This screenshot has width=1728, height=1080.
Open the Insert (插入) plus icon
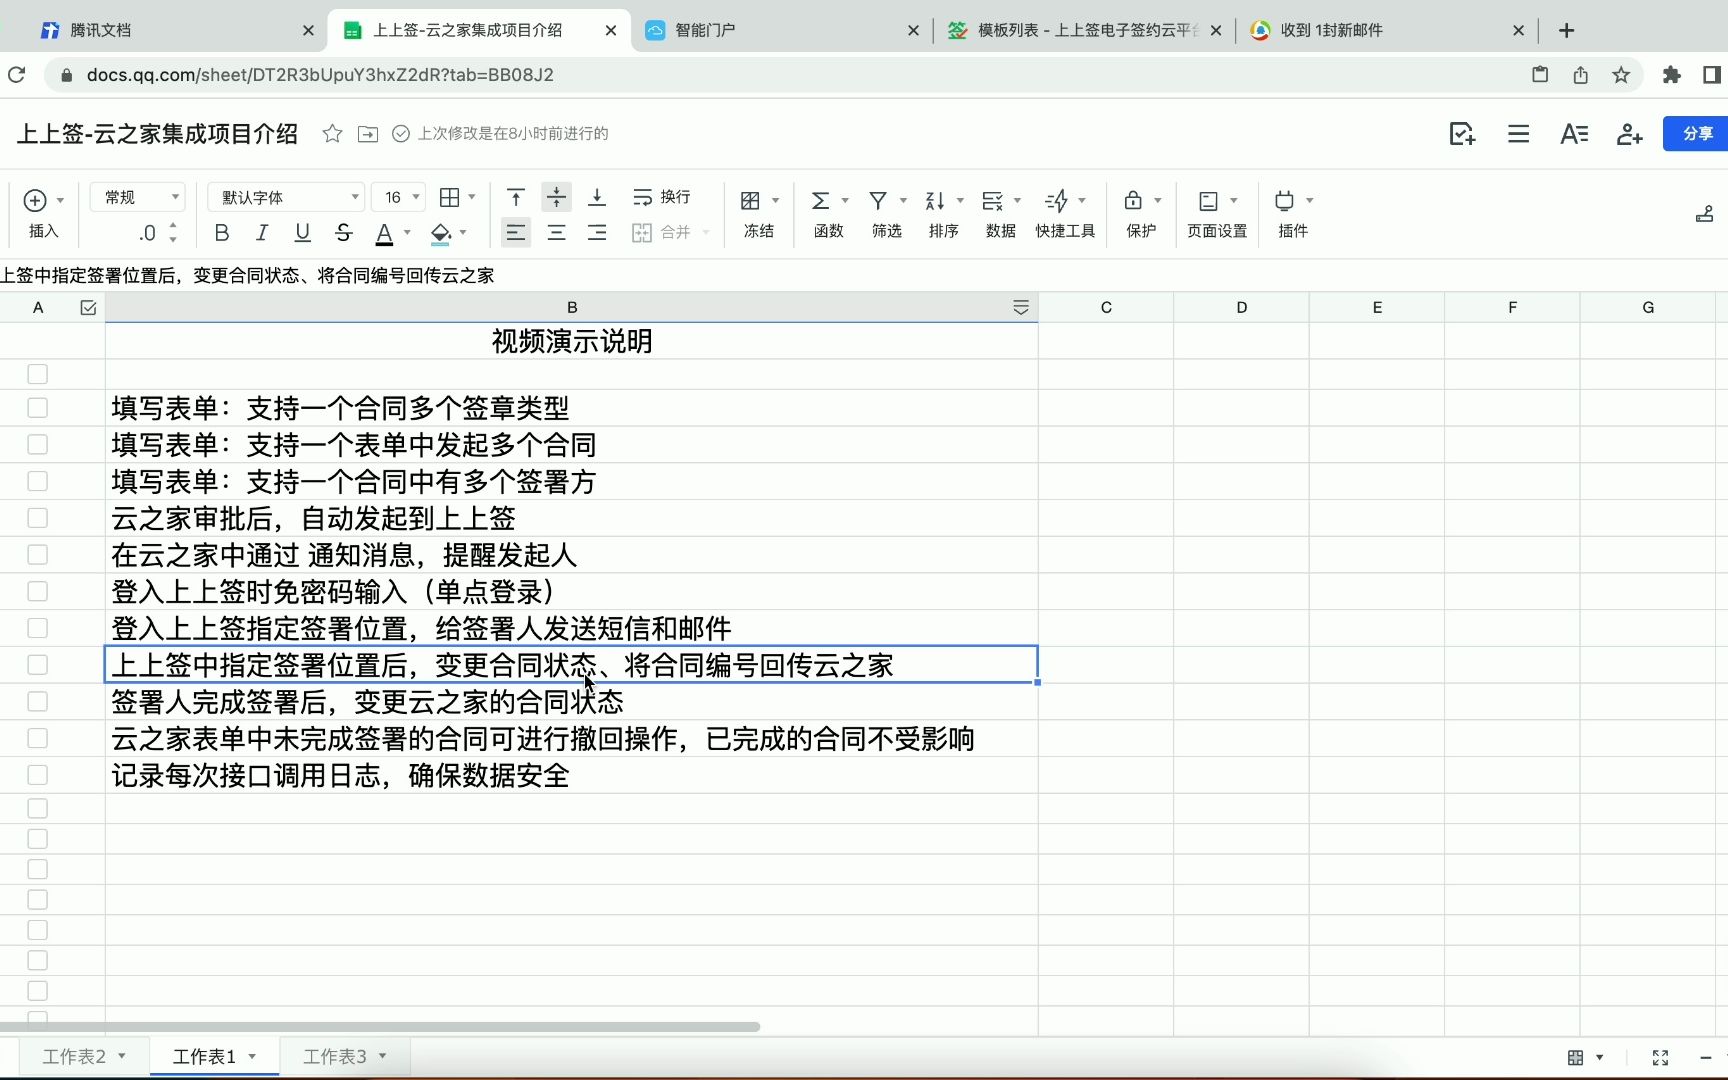click(x=35, y=200)
